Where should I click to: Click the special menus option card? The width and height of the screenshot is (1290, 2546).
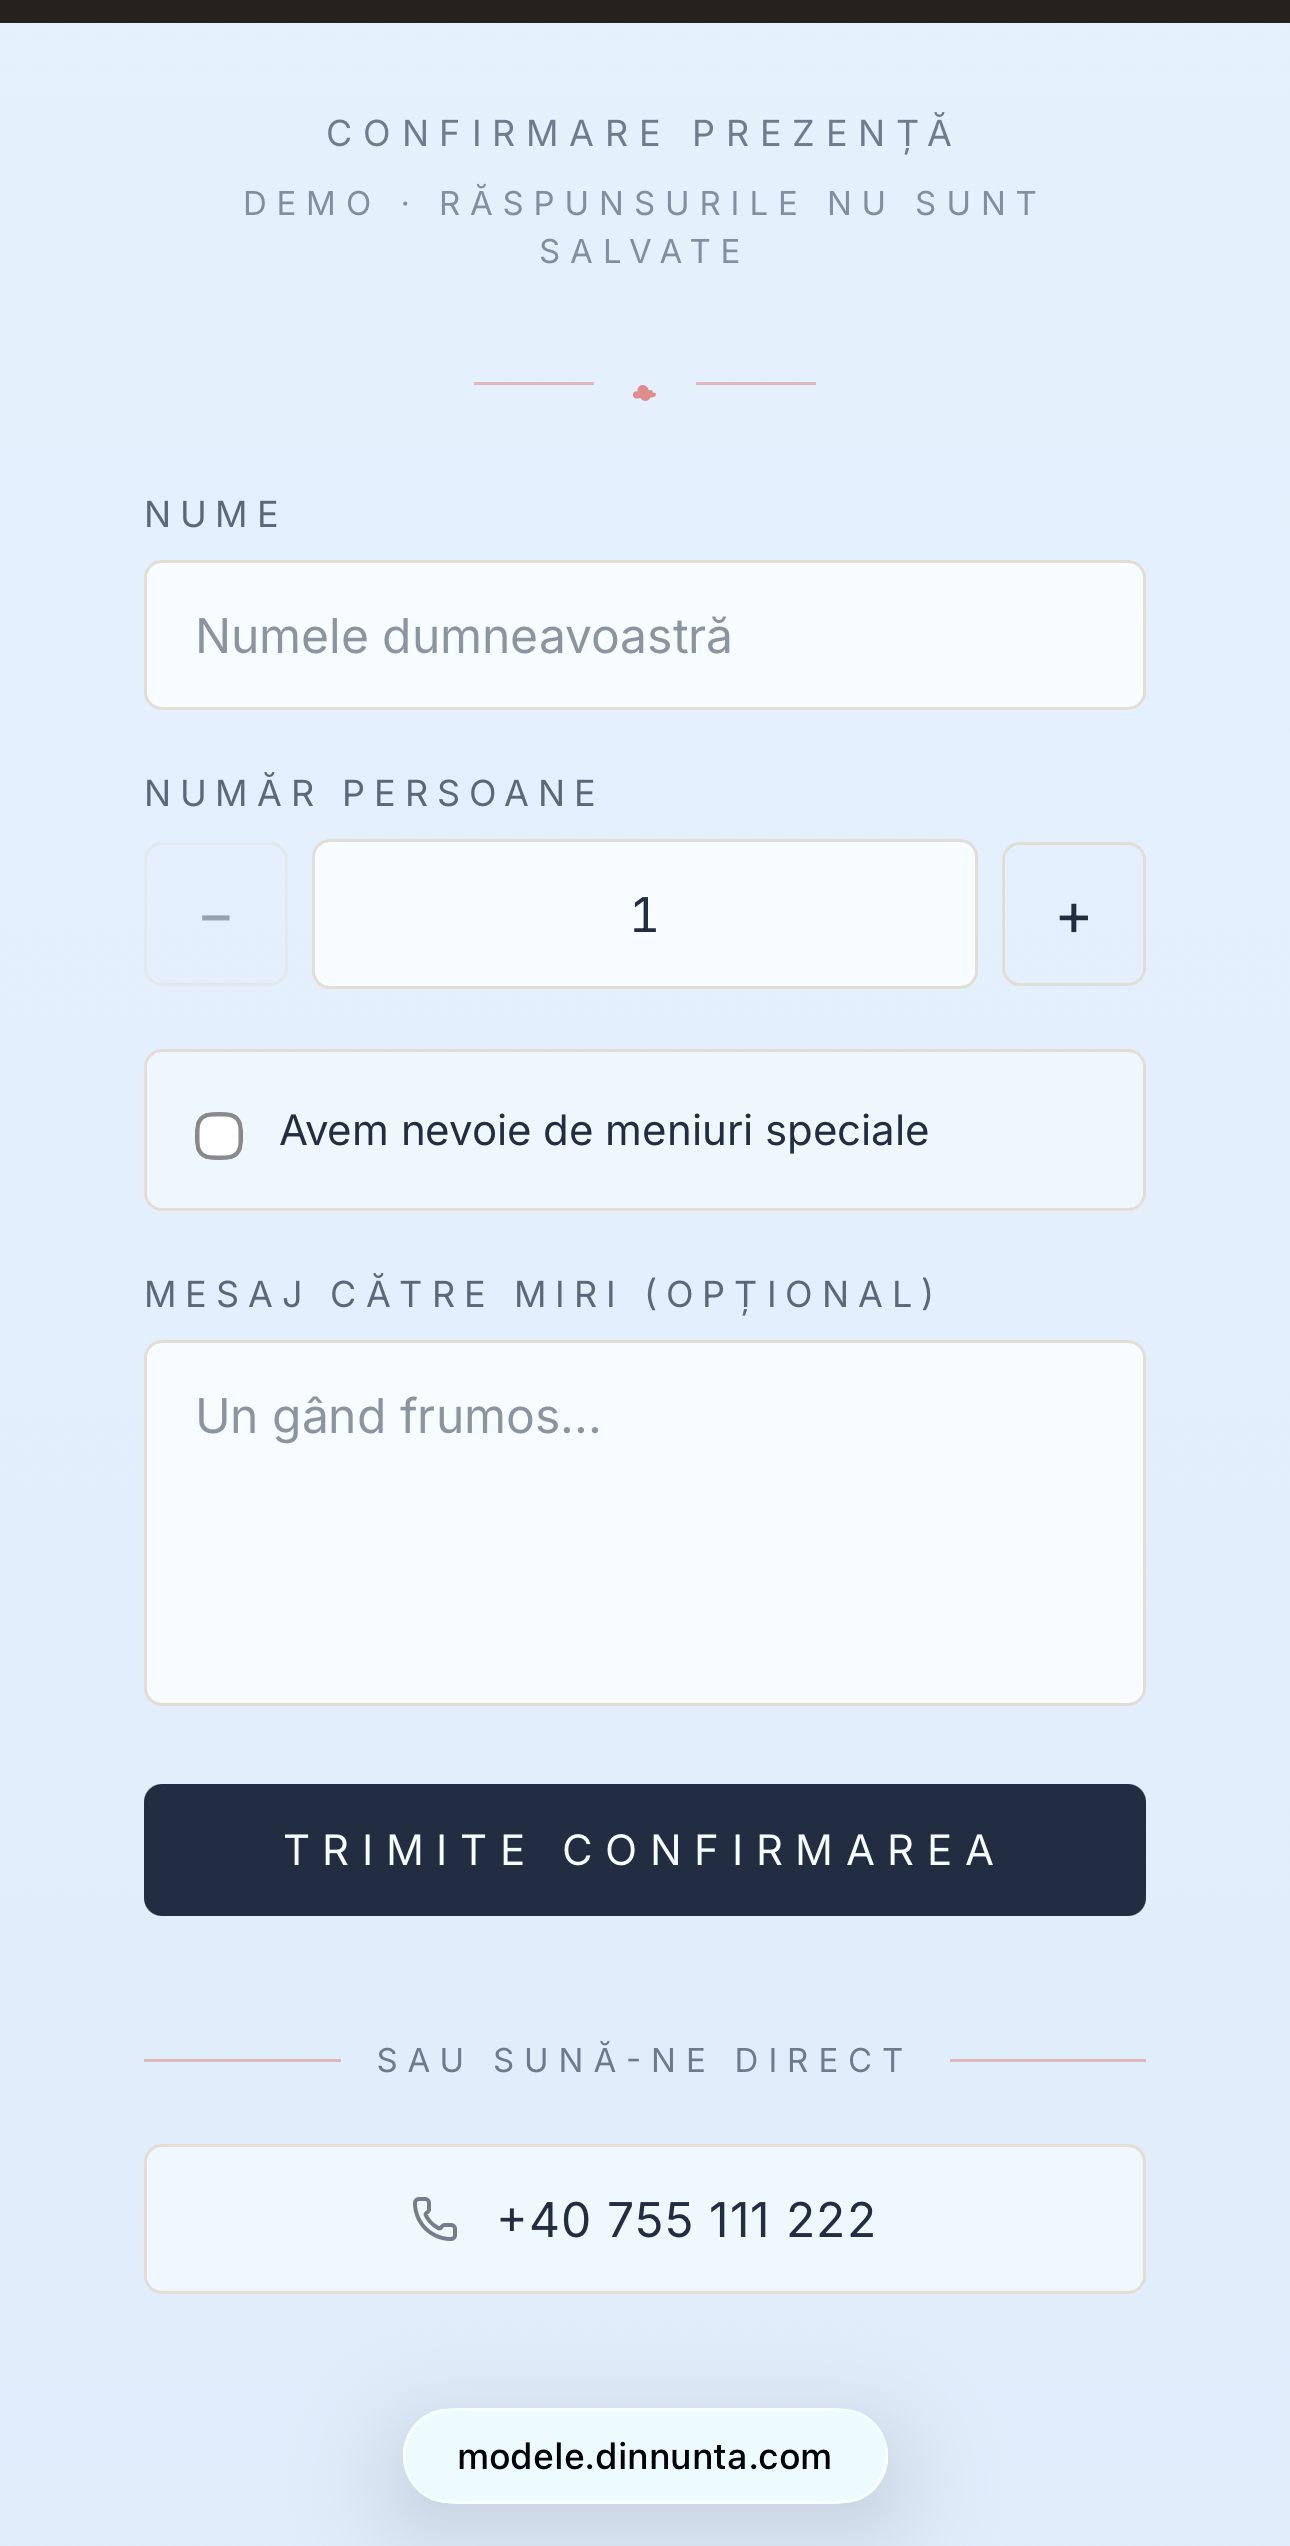click(x=645, y=1130)
